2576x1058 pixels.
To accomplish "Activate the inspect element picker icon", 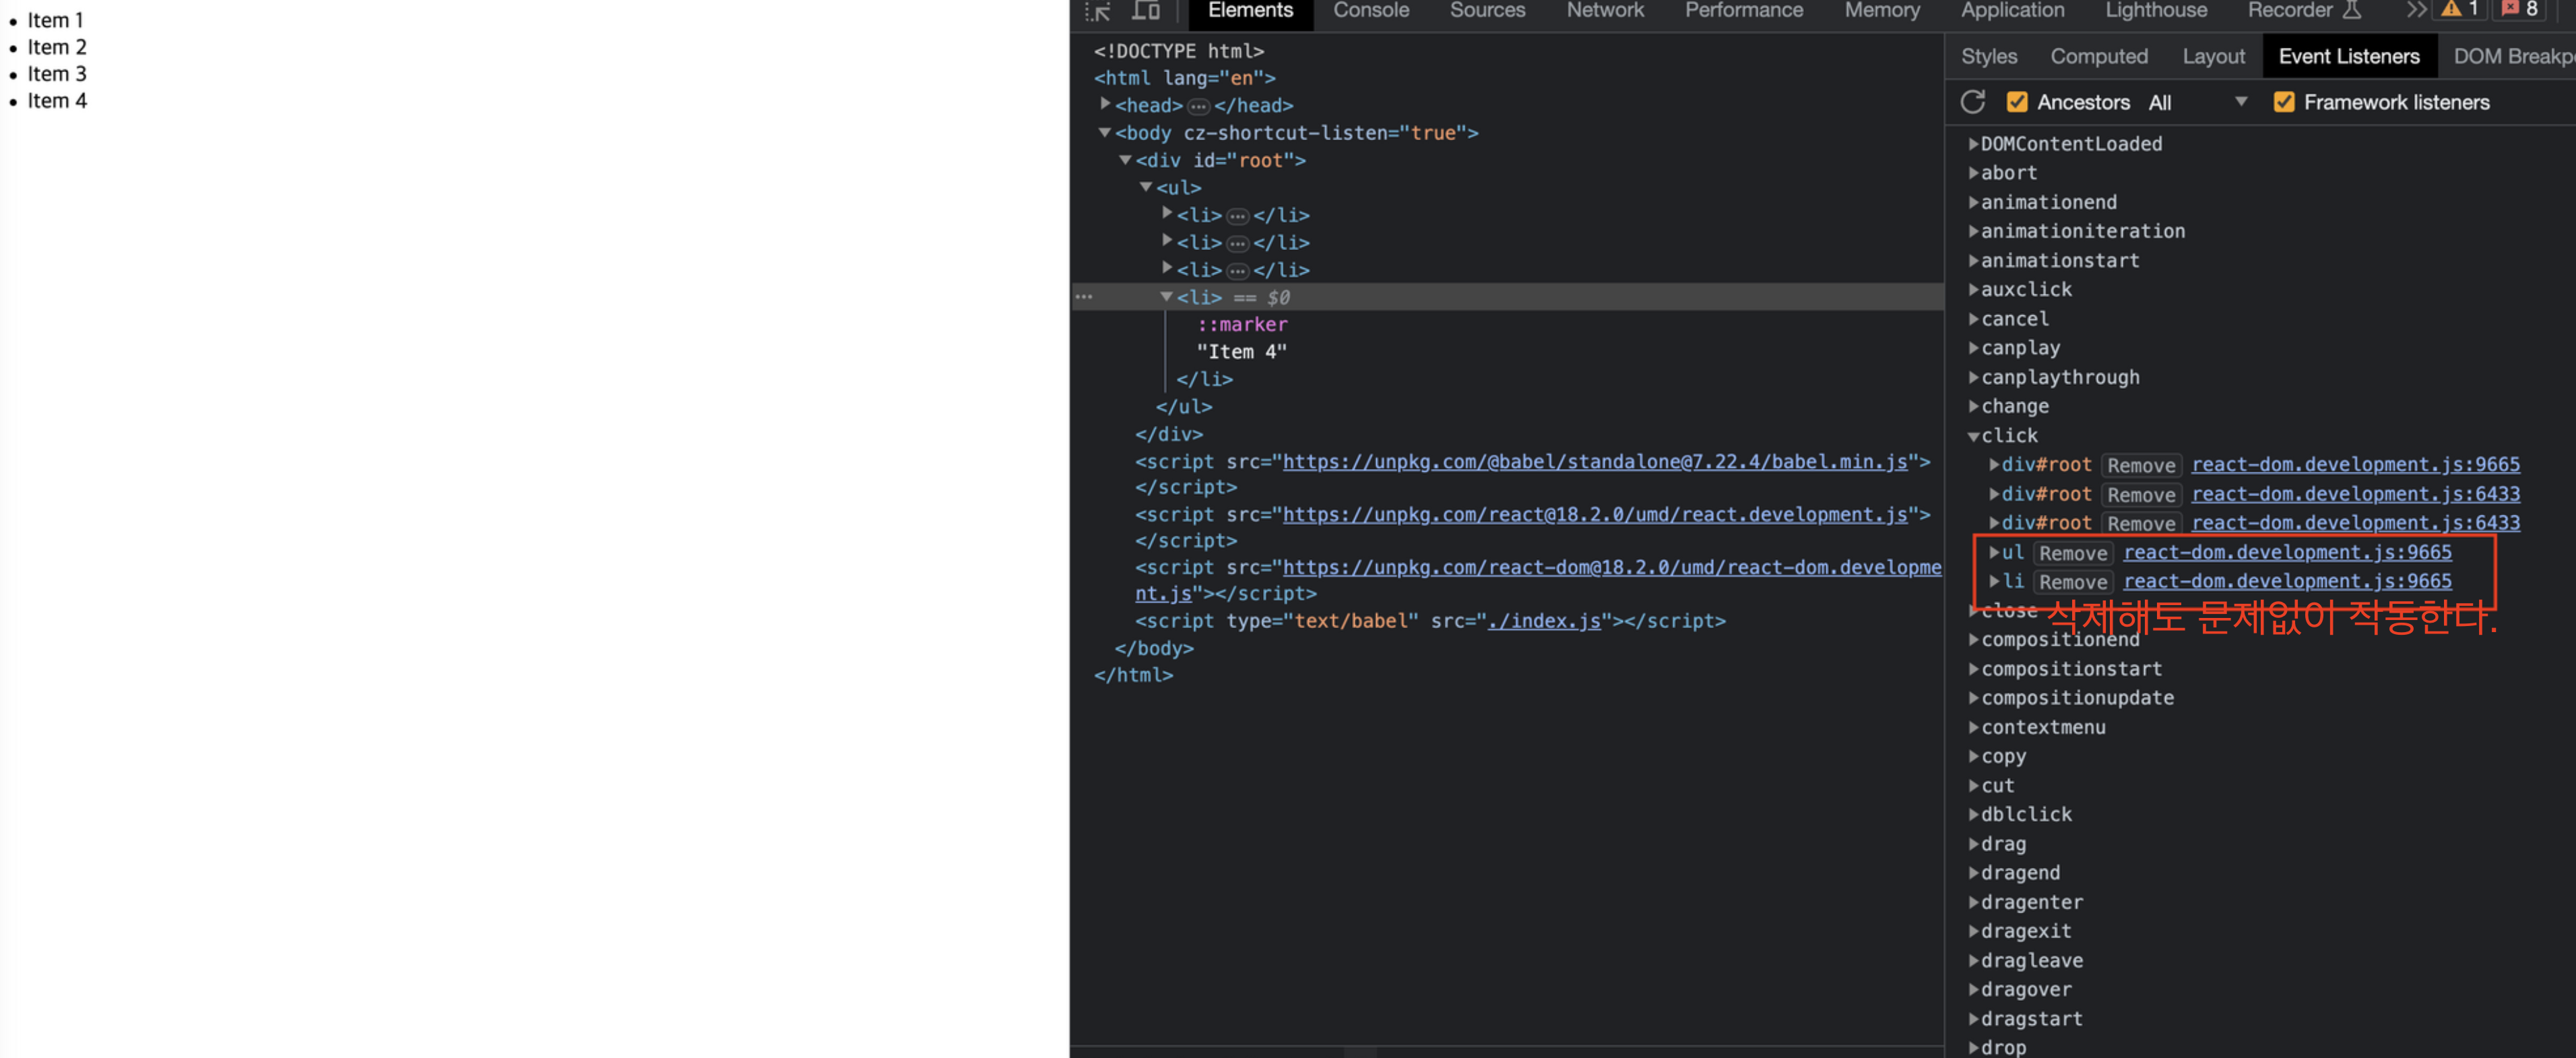I will (x=1098, y=11).
